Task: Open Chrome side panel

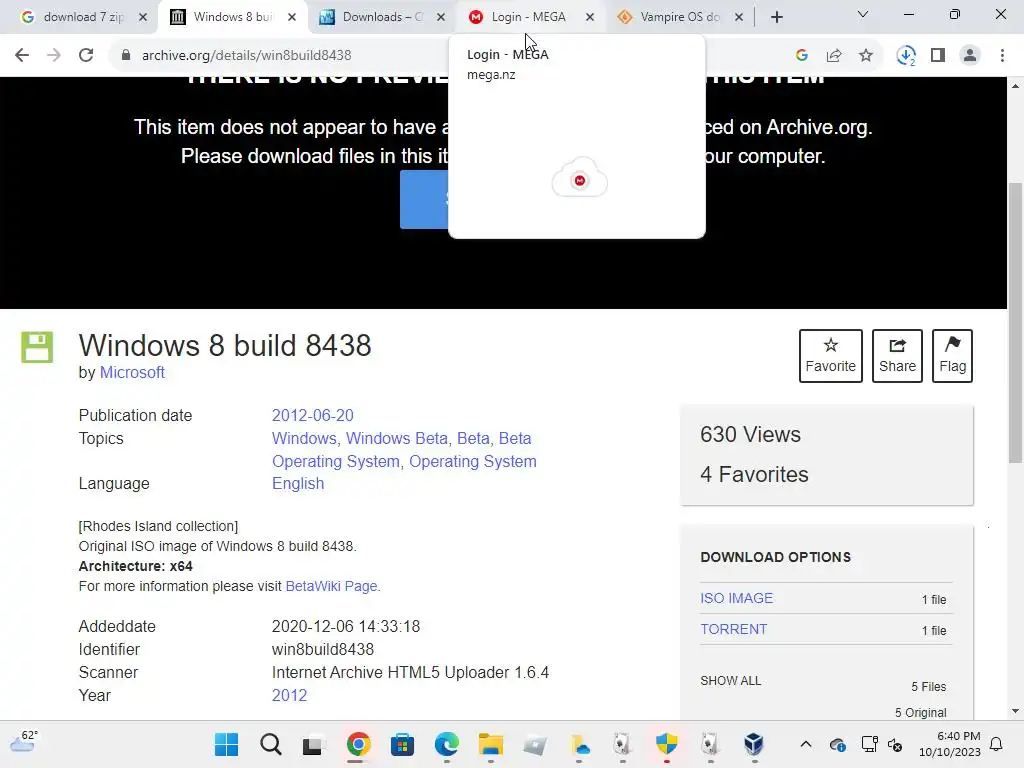Action: [x=938, y=56]
